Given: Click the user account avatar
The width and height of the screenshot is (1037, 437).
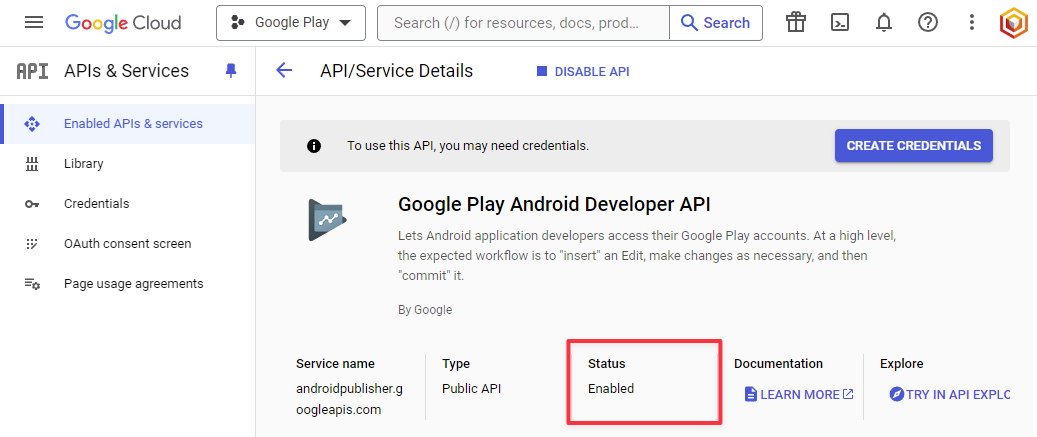Looking at the screenshot, I should (1015, 23).
